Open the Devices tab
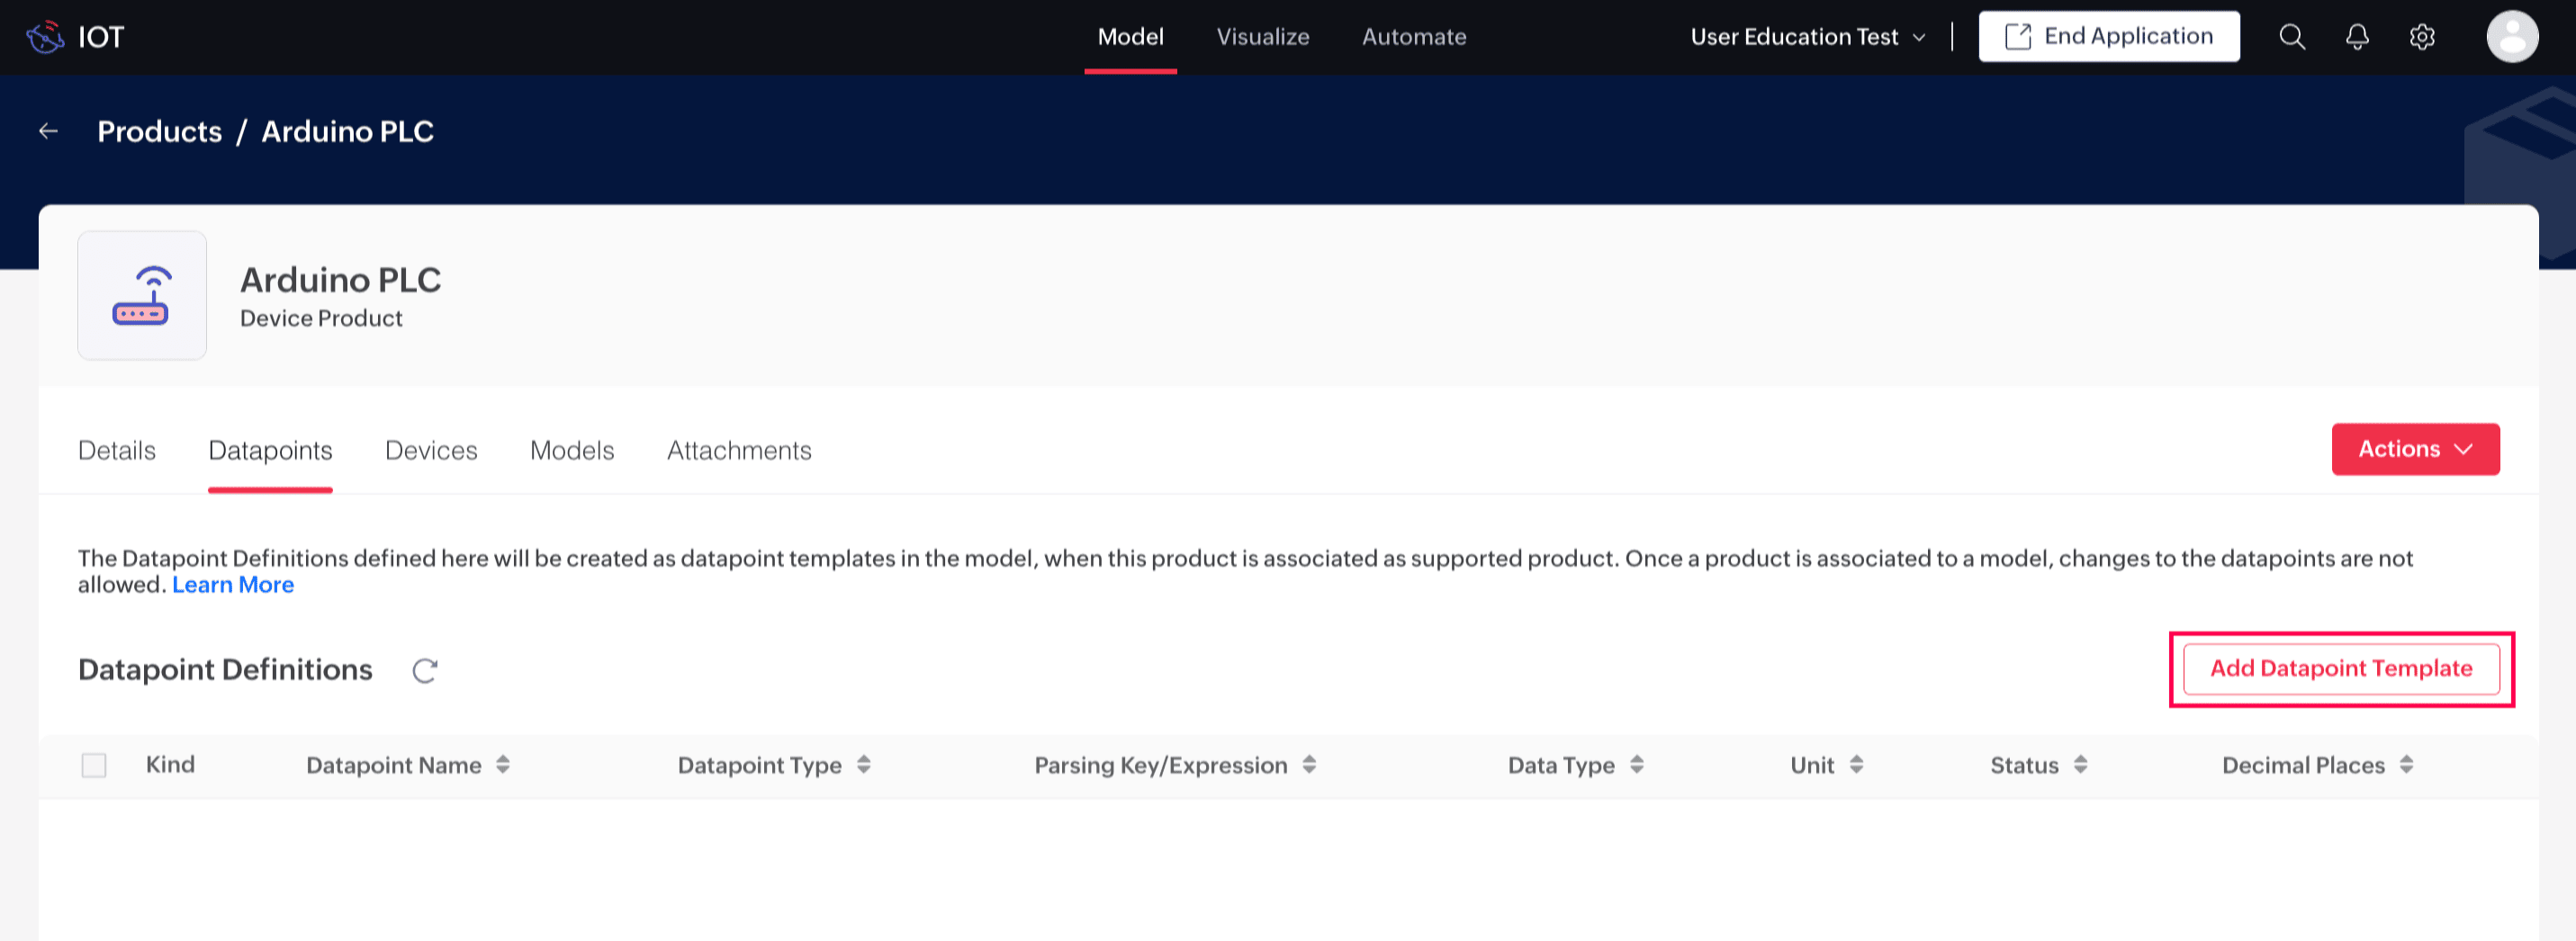Image resolution: width=2576 pixels, height=941 pixels. [431, 451]
